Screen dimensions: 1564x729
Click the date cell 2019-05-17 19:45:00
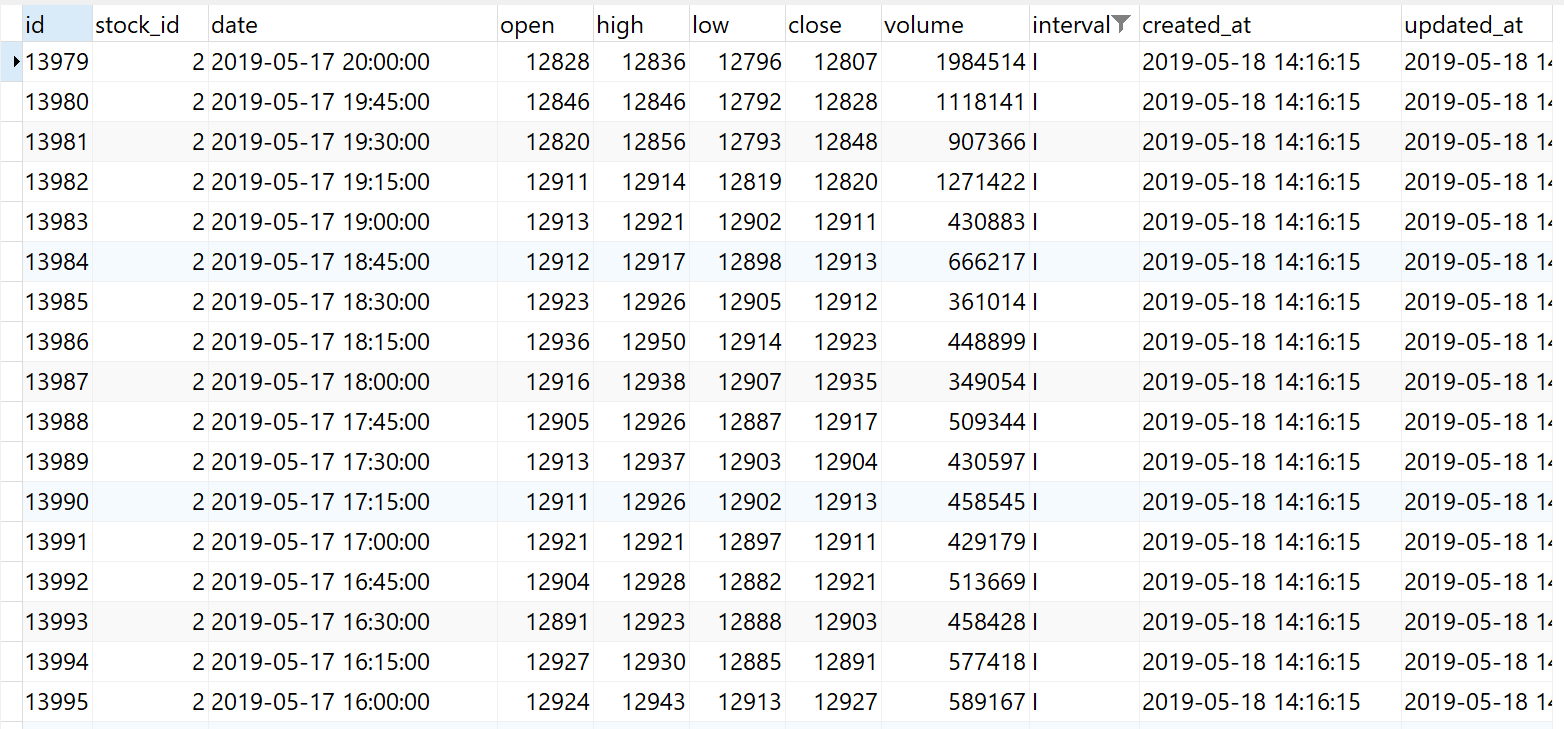click(353, 102)
